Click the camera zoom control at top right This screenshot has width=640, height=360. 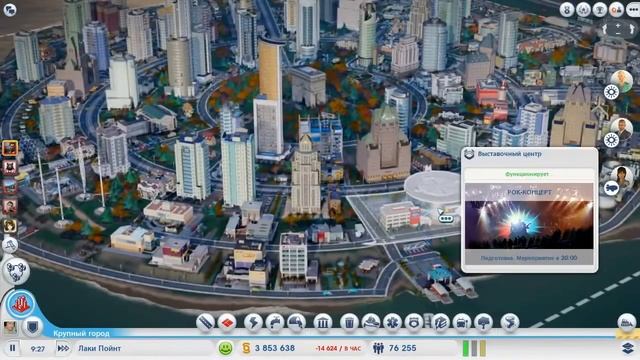click(x=619, y=29)
